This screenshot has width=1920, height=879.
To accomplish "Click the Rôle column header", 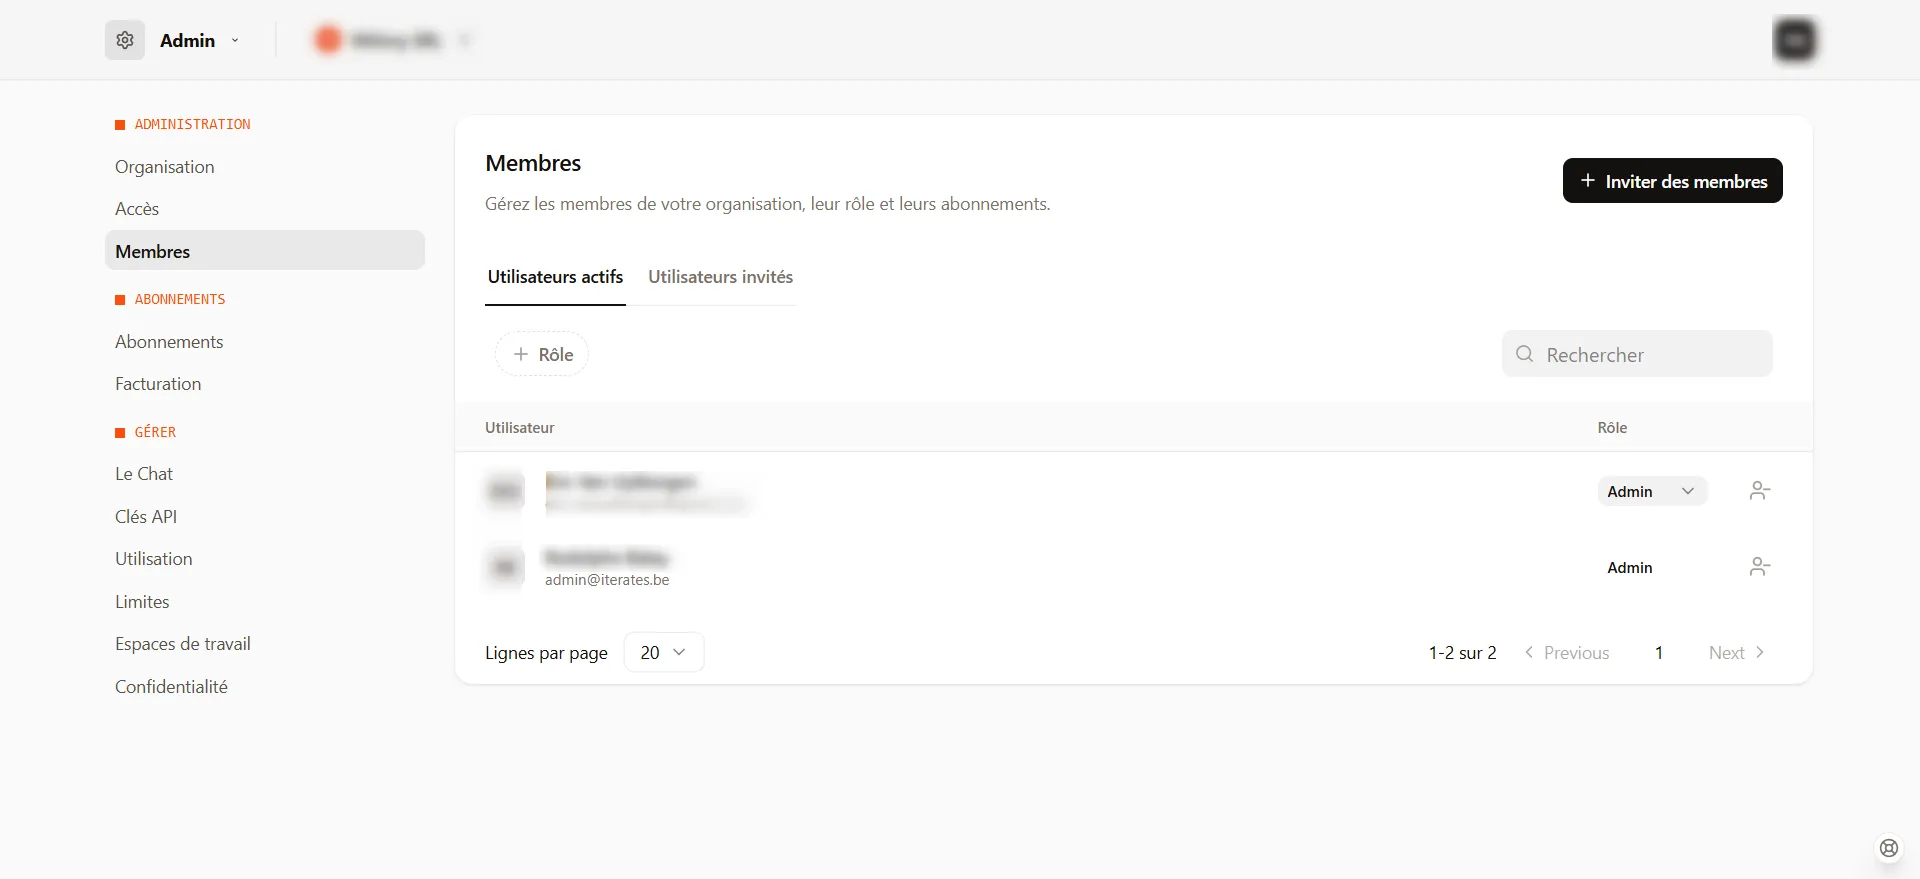I will point(1612,428).
